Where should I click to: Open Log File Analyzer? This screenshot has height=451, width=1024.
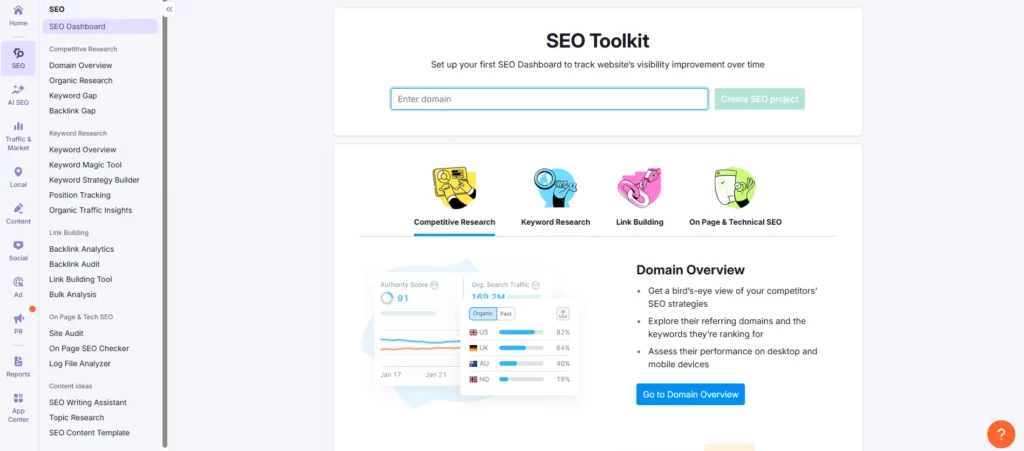80,364
